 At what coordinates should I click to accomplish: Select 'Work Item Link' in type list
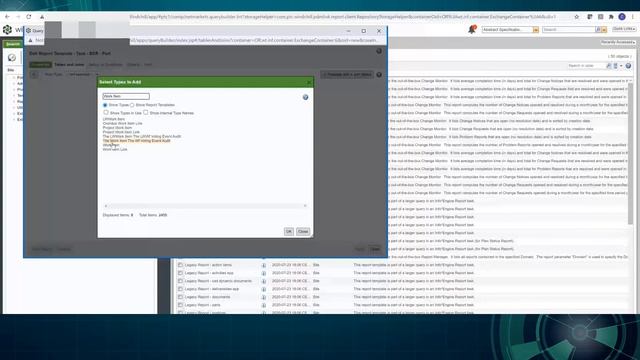click(115, 149)
